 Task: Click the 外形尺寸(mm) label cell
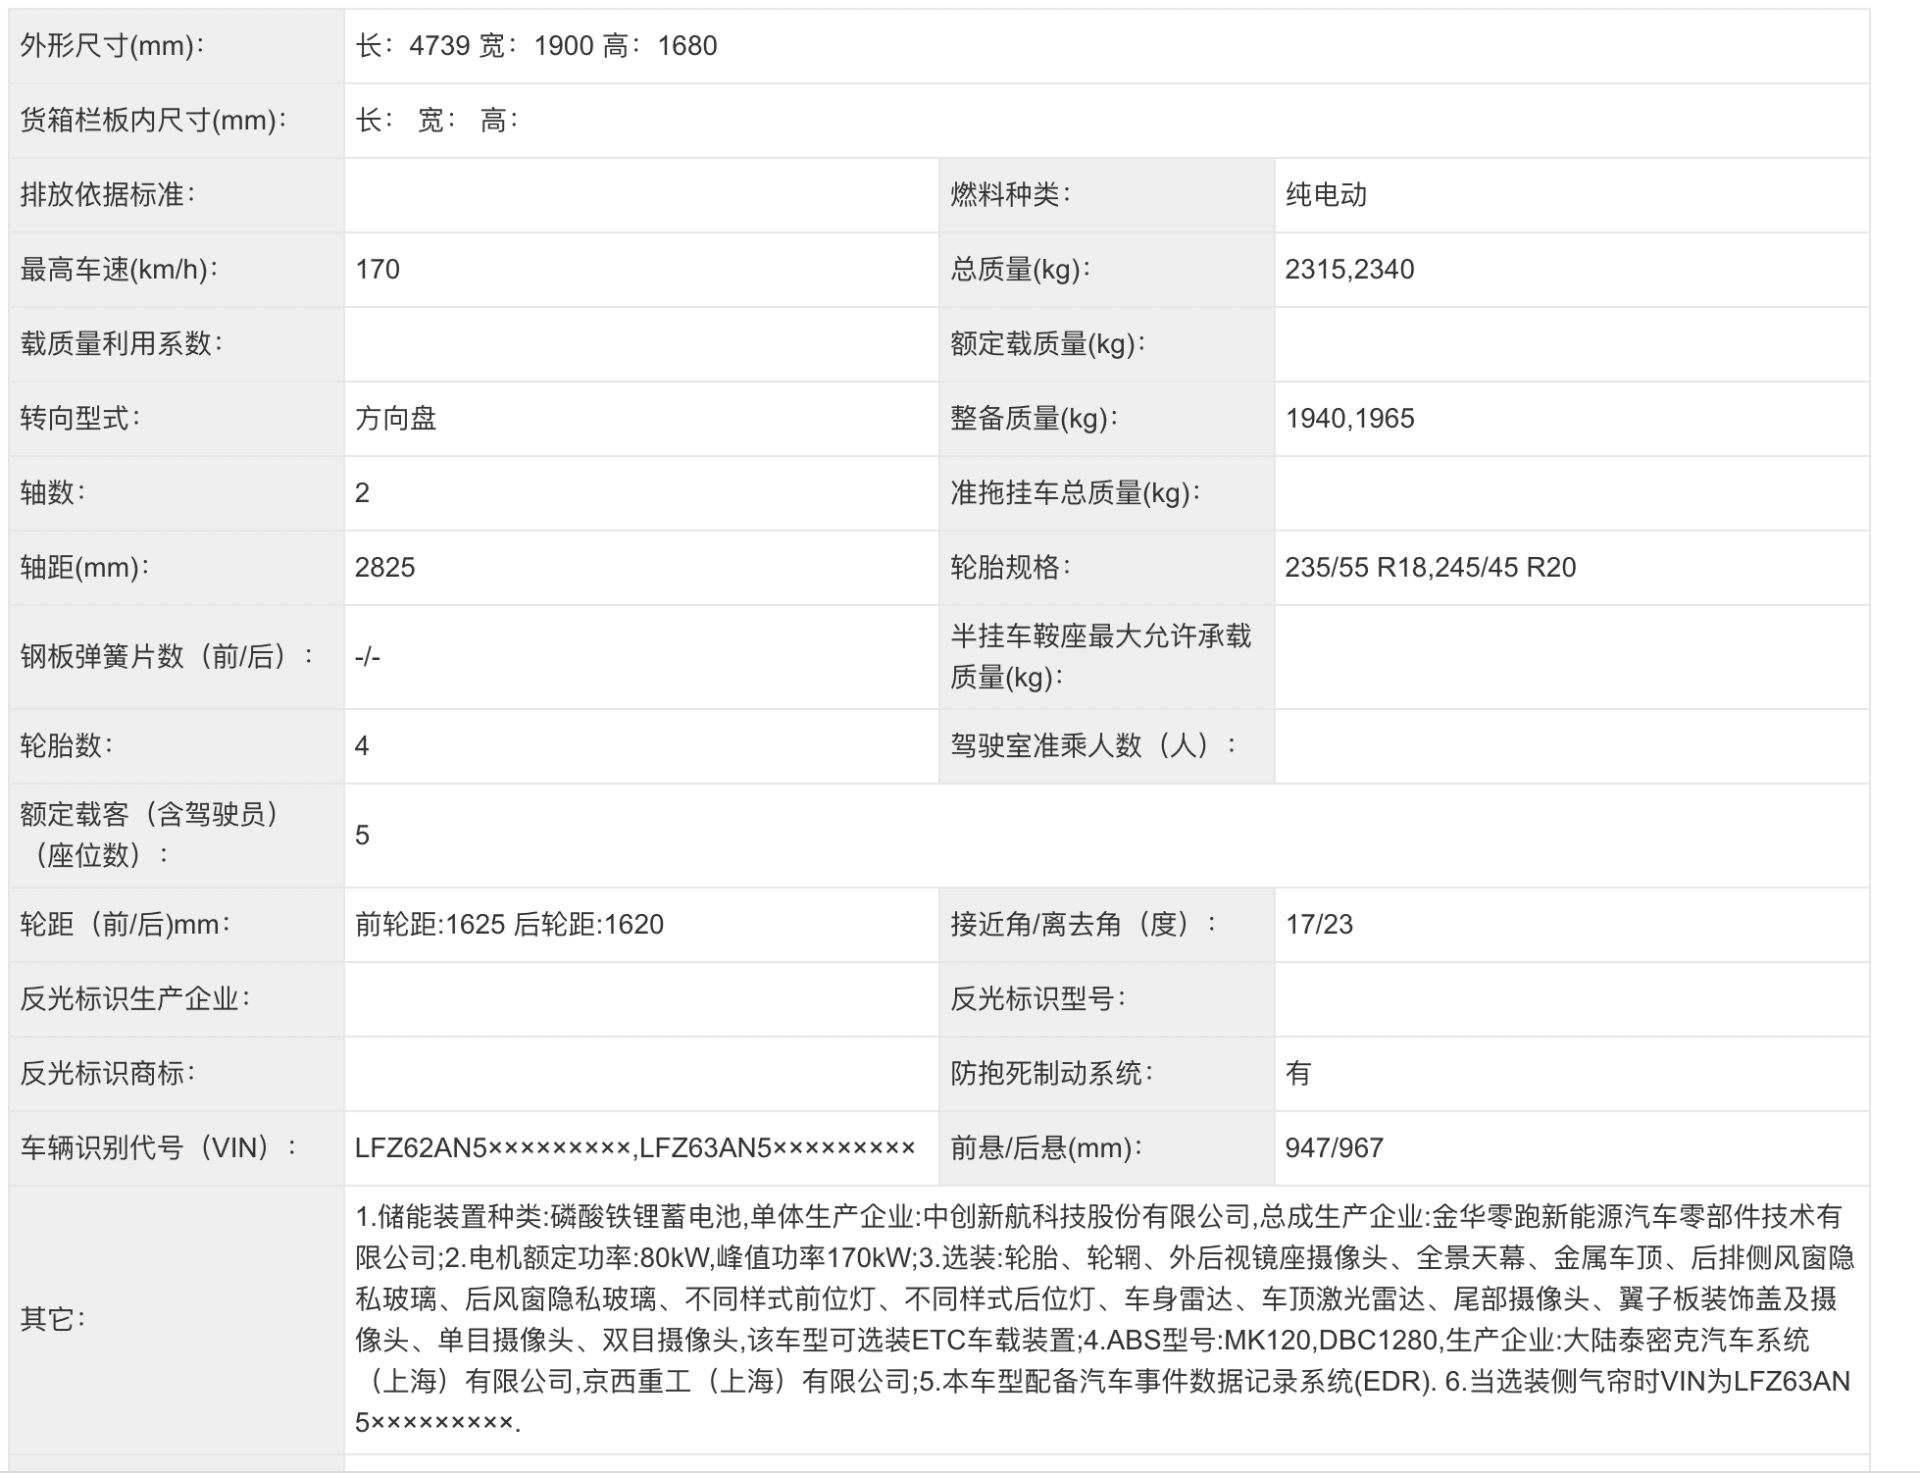coord(112,46)
